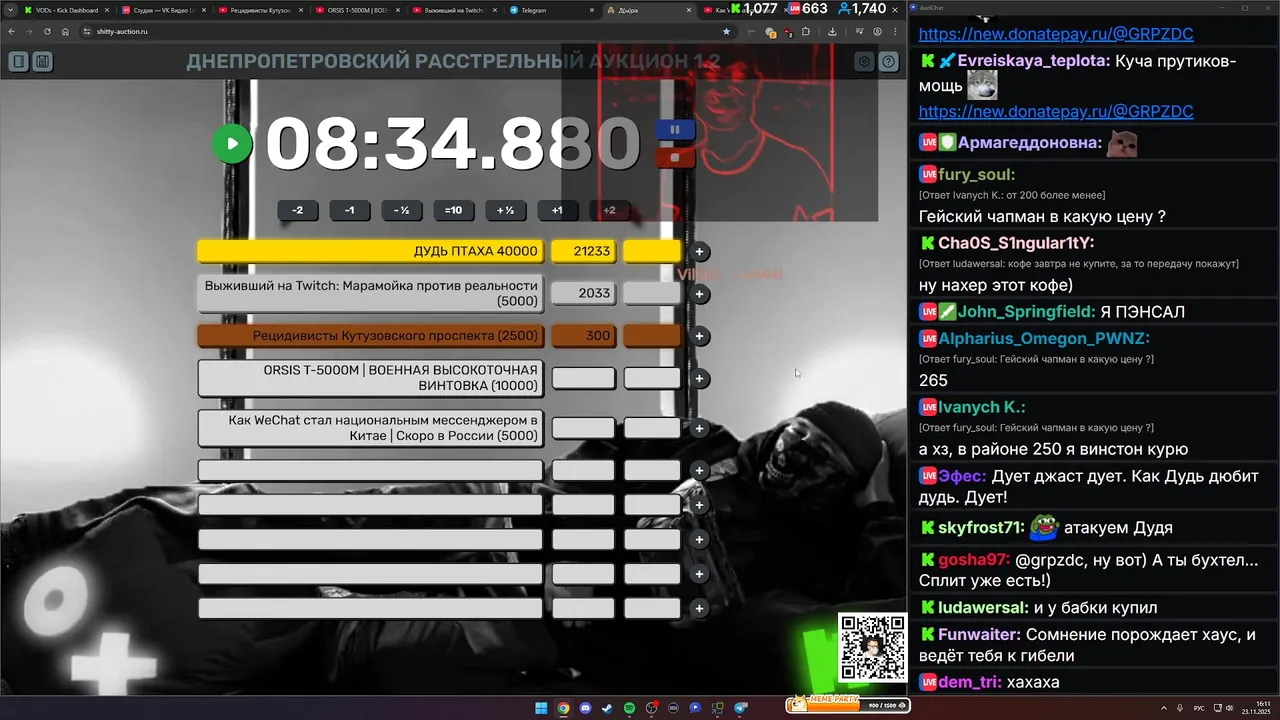This screenshot has width=1280, height=720.
Task: Start the auction timer with the green play button
Action: coord(232,143)
